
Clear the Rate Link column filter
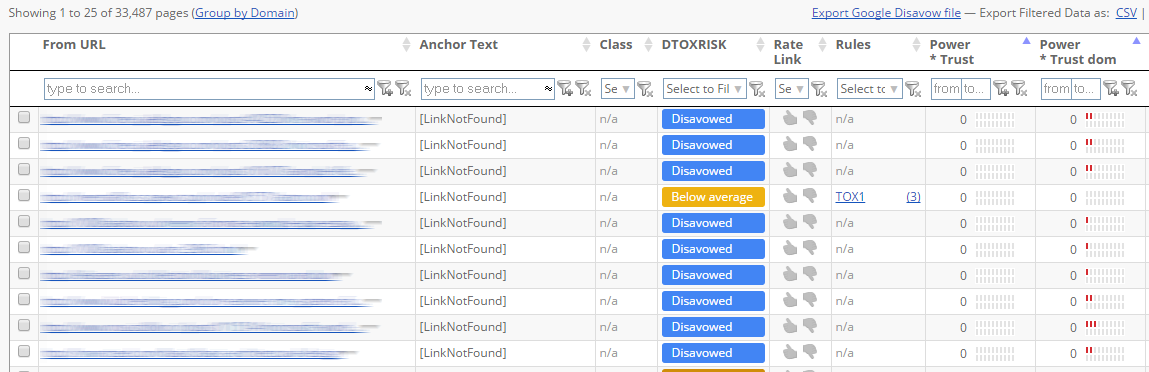tap(819, 89)
